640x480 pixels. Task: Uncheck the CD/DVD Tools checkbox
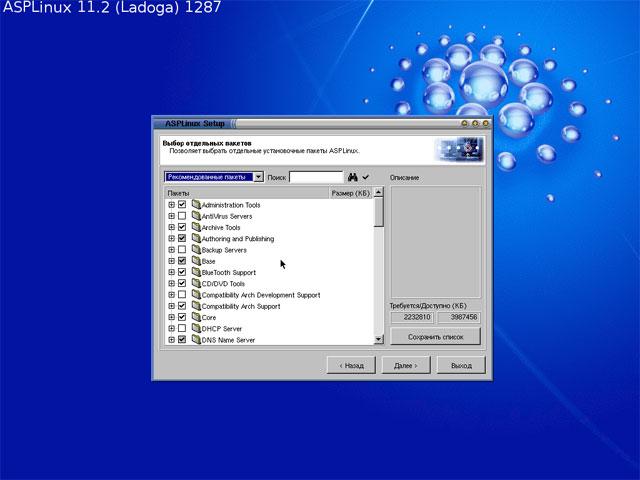(182, 283)
